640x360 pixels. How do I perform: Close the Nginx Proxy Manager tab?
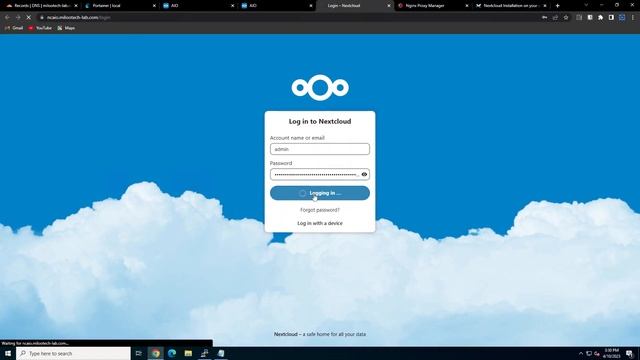[x=467, y=6]
